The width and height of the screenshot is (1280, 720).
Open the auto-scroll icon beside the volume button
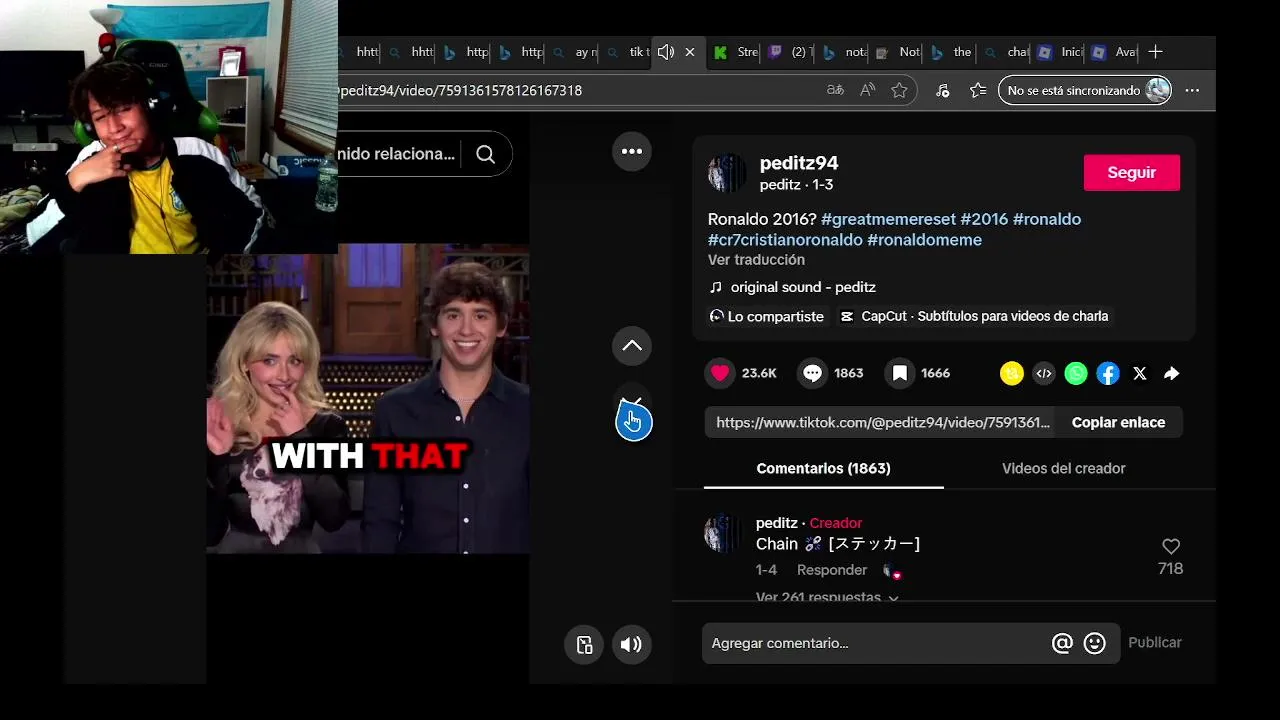tap(584, 644)
